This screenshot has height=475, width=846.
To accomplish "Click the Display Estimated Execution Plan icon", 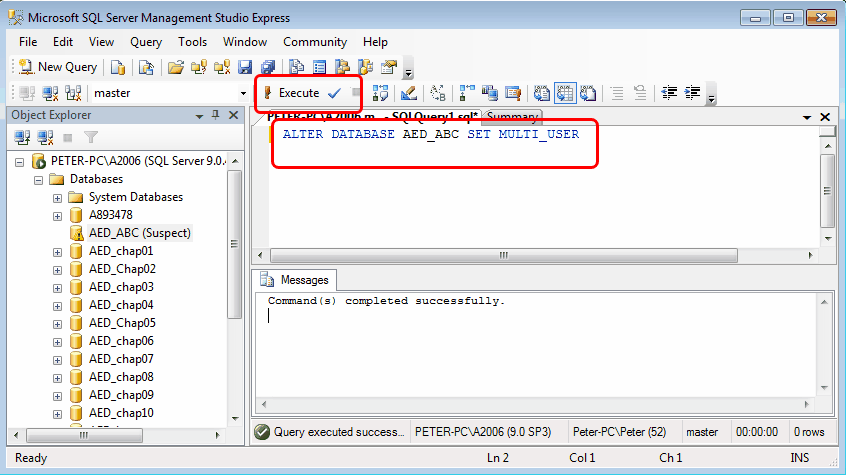I will [380, 93].
